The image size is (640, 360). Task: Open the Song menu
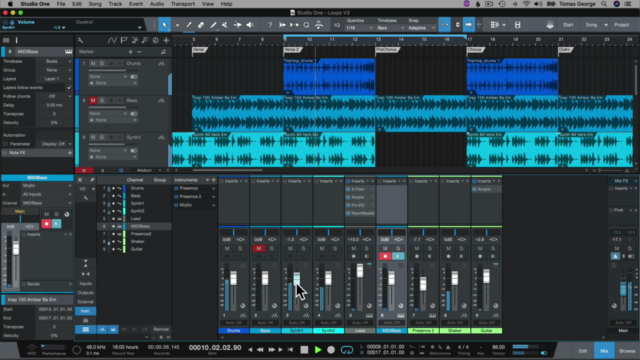tap(95, 4)
